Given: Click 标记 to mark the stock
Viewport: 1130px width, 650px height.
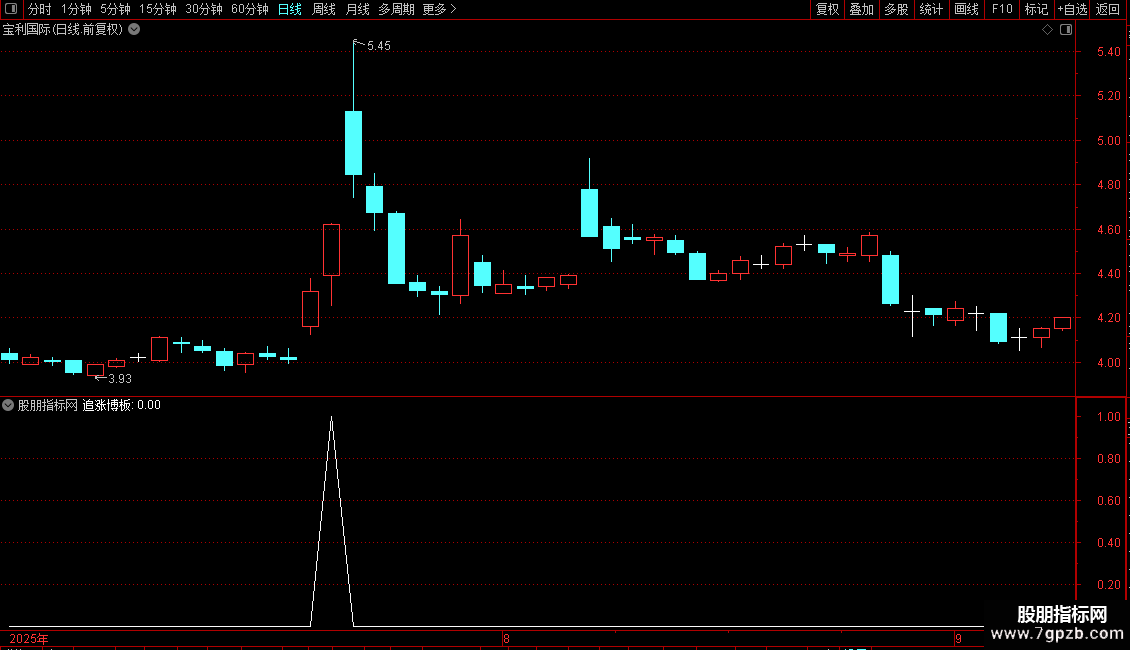Looking at the screenshot, I should point(1036,9).
